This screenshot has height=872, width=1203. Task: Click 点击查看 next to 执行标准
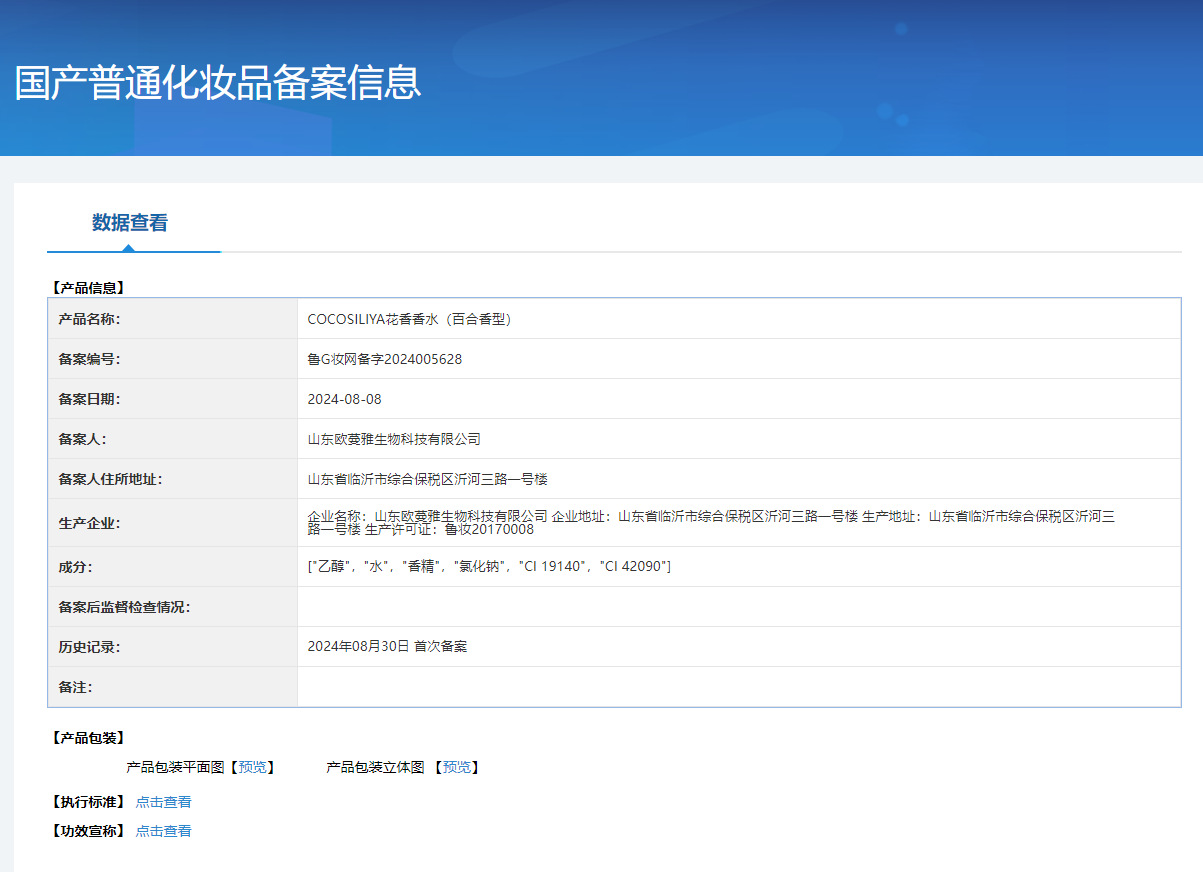163,802
